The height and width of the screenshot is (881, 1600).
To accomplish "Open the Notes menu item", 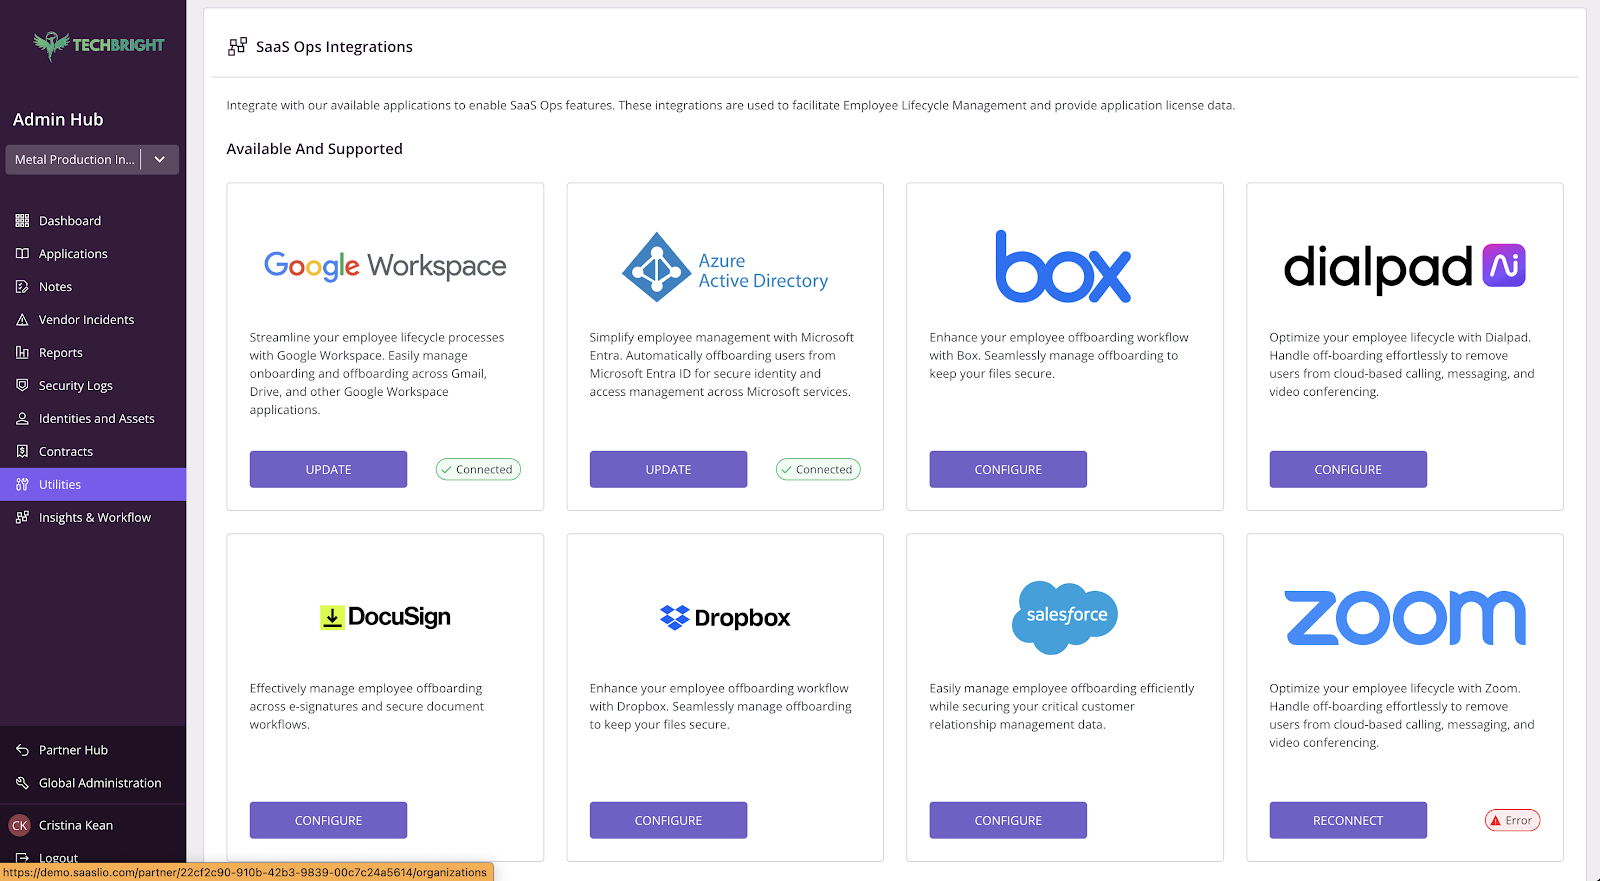I will (93, 287).
